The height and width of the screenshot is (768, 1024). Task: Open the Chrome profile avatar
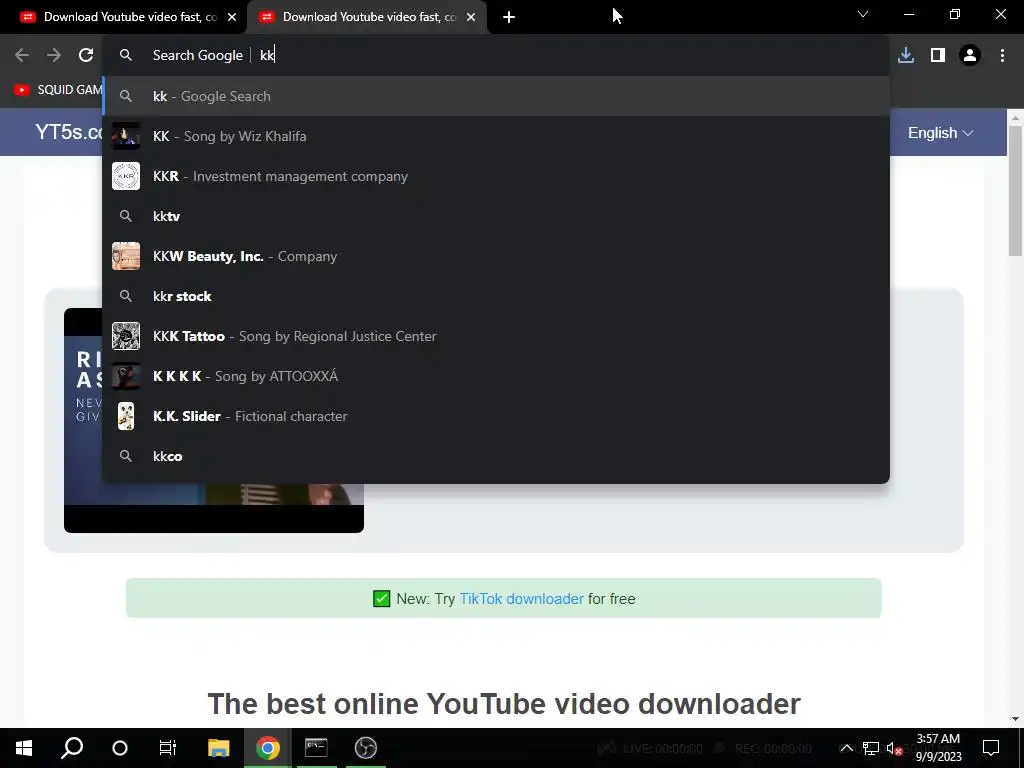970,56
